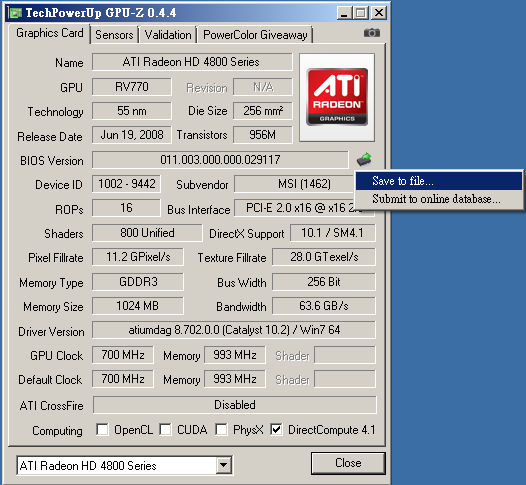Click the ATI CrossFire Disabled field
The height and width of the screenshot is (485, 526).
coord(234,405)
